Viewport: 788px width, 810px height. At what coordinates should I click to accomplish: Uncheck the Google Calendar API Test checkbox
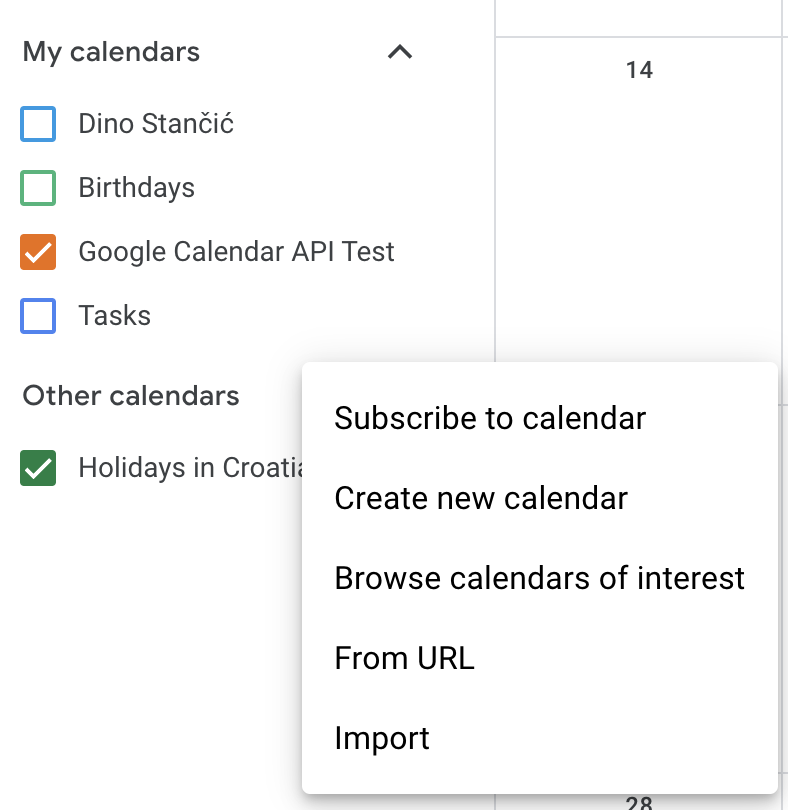38,252
